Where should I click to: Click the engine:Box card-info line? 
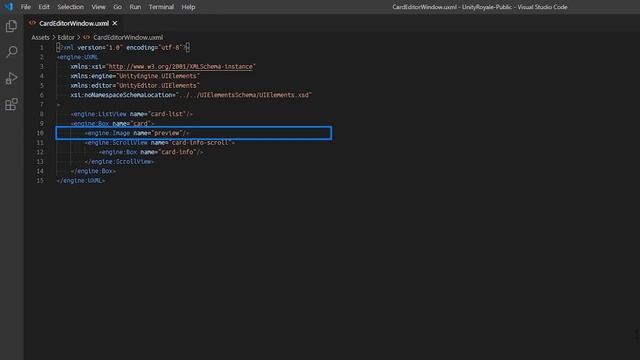[151, 152]
